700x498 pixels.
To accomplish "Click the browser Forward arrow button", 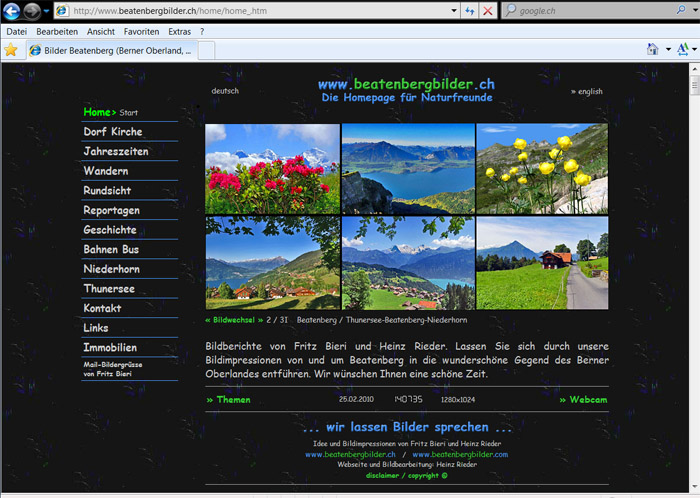I will click(32, 11).
